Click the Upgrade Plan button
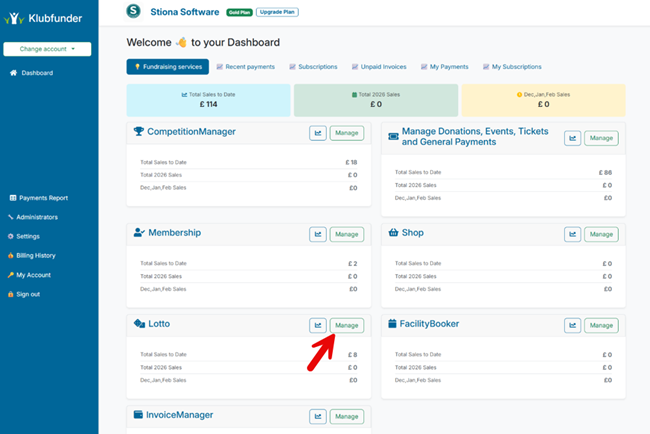 click(x=277, y=12)
